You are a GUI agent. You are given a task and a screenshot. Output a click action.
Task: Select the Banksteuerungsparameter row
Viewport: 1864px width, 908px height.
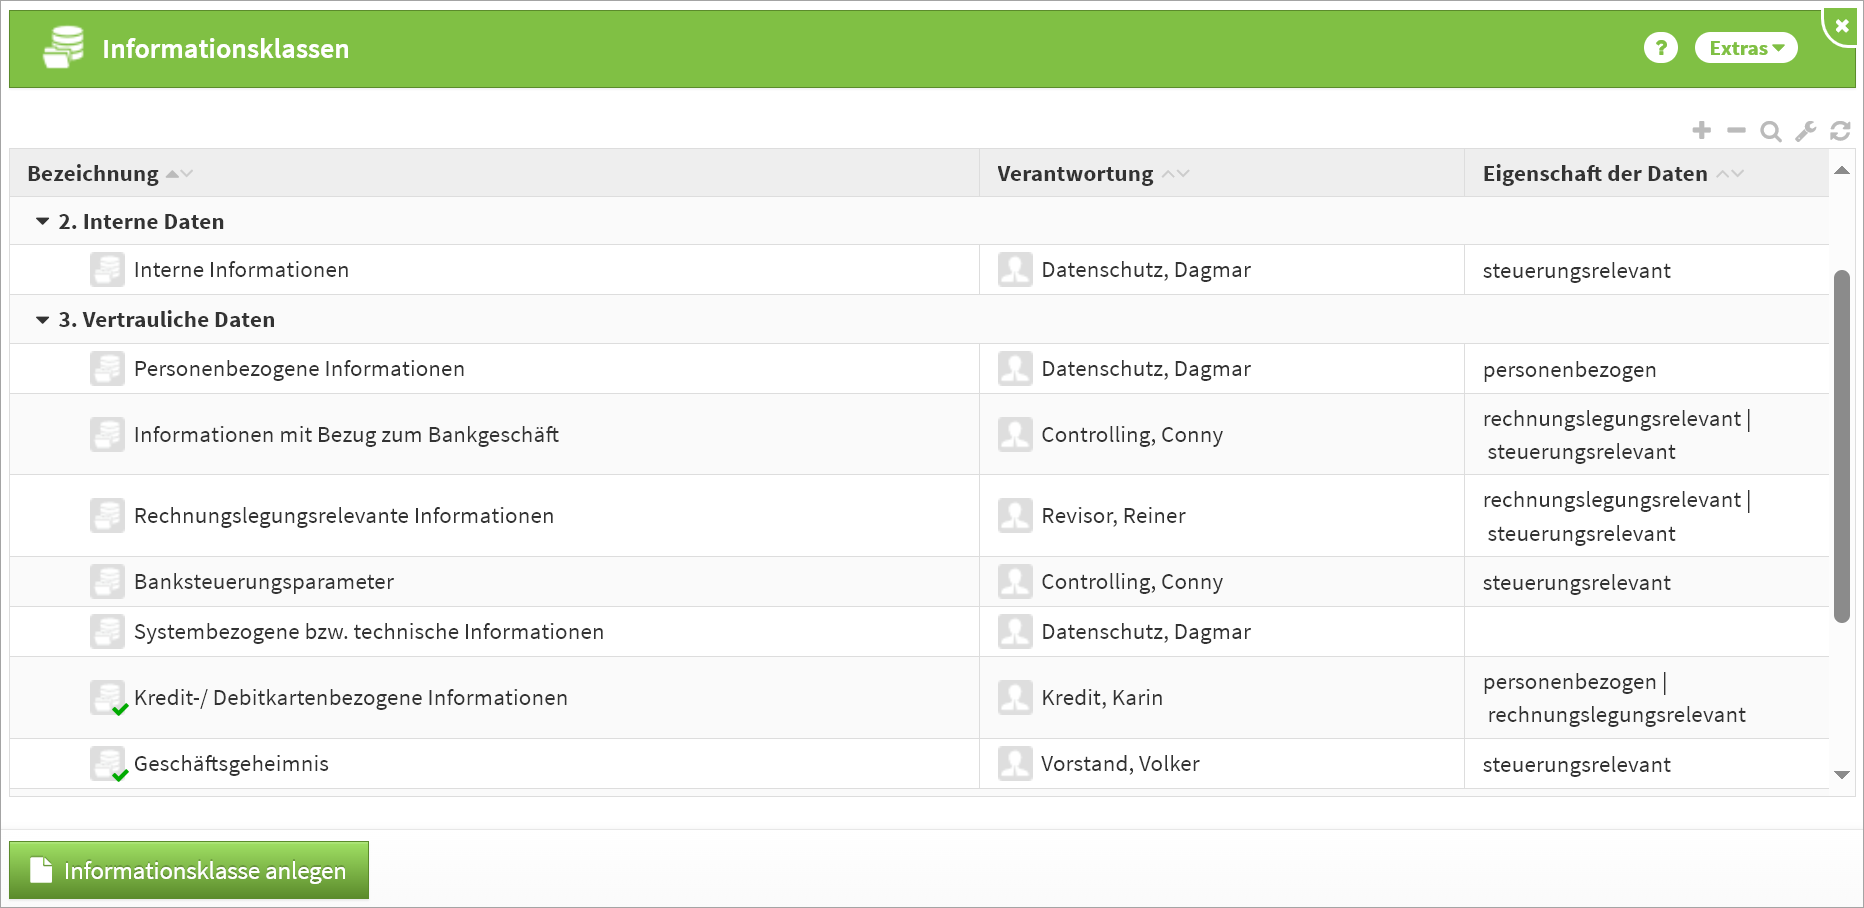(x=264, y=582)
